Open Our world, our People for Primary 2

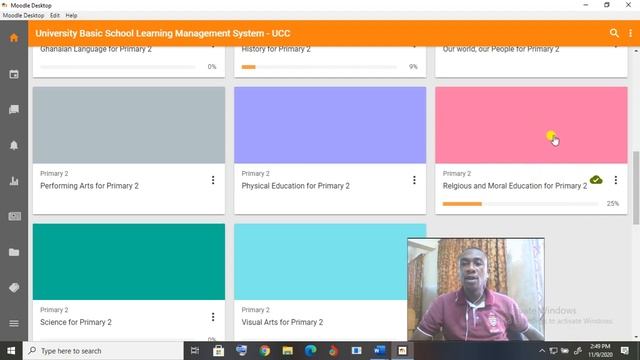point(501,49)
